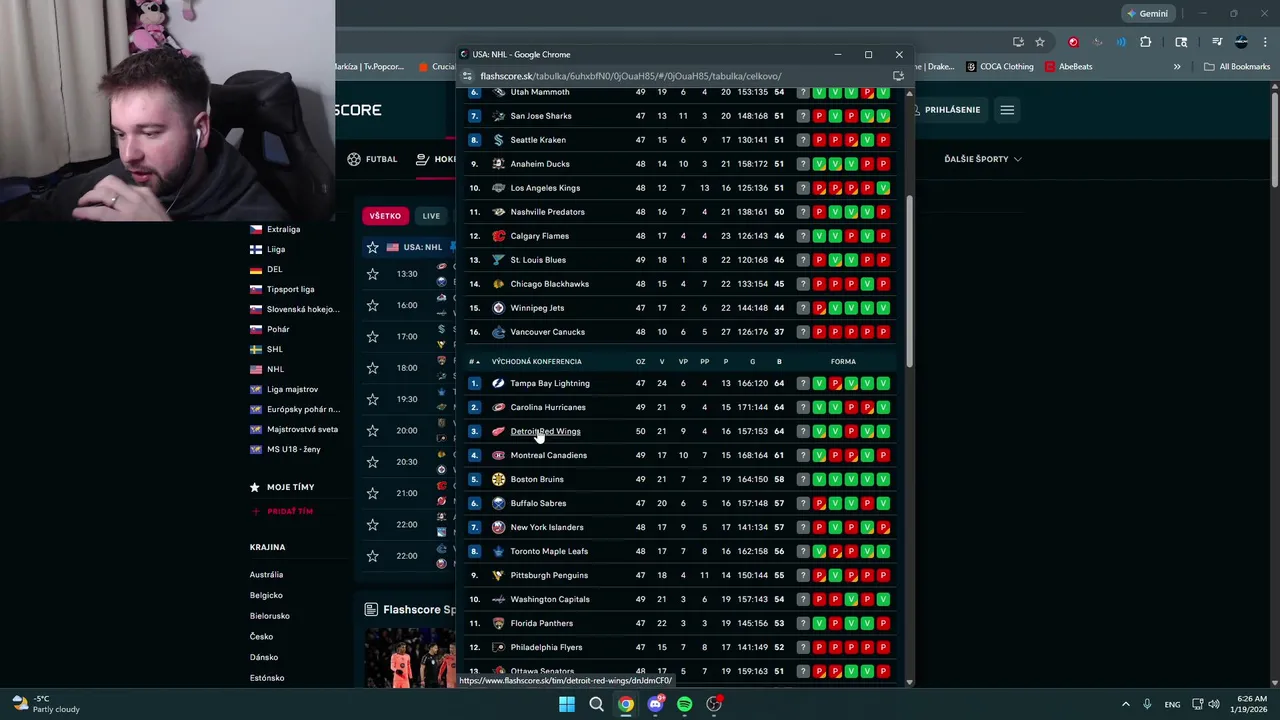Click the Detroit Red Wings team logo
This screenshot has height=720, width=1280.
tap(499, 431)
